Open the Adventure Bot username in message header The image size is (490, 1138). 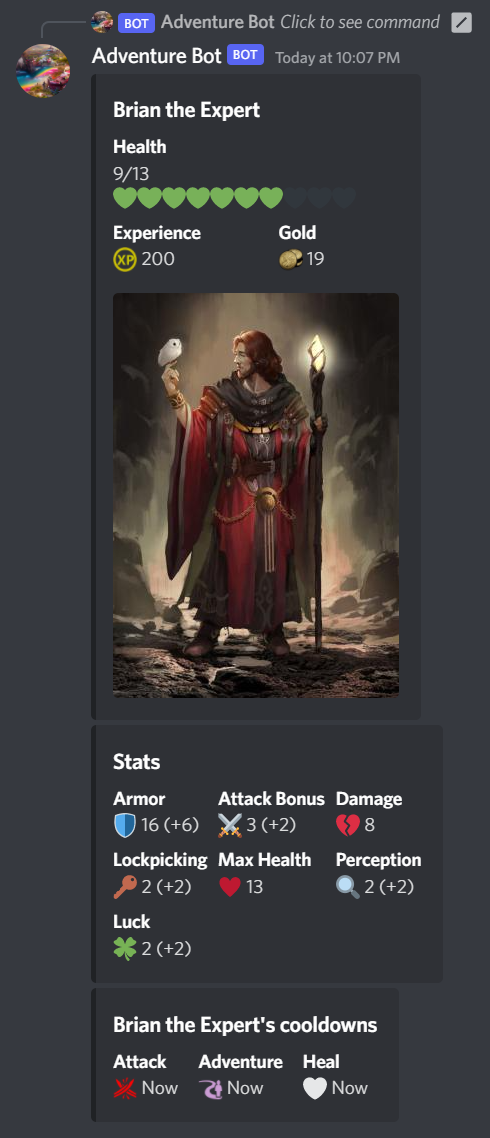(x=156, y=56)
